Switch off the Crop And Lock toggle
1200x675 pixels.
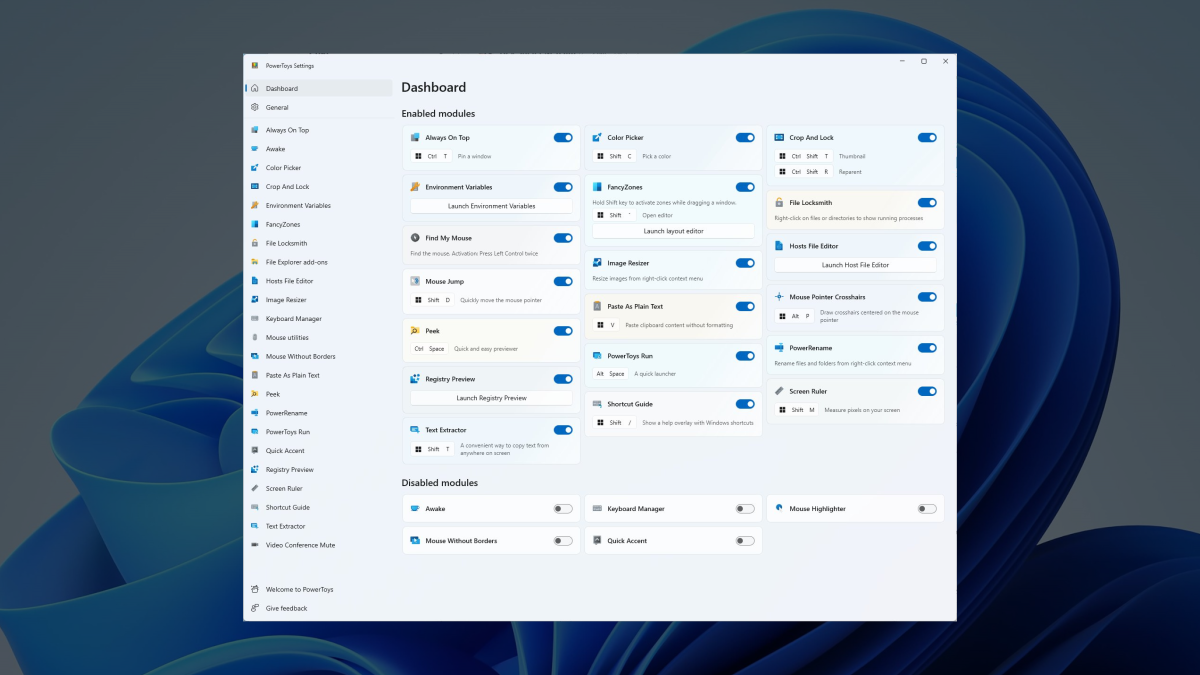(927, 137)
